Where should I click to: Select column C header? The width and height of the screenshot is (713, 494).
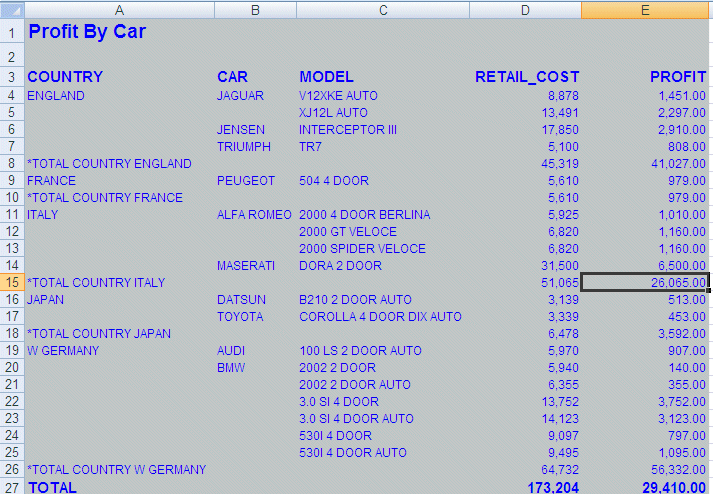click(x=383, y=10)
